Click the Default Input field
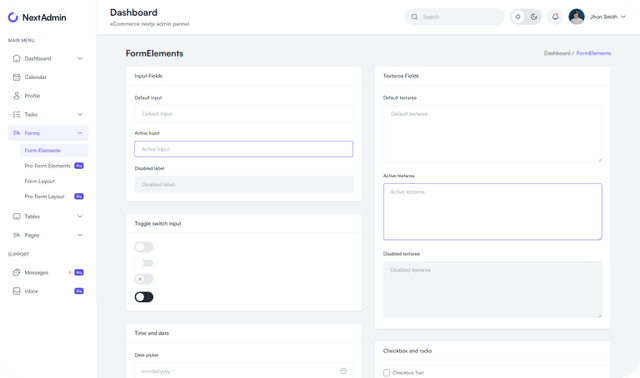This screenshot has width=640, height=378. (244, 113)
